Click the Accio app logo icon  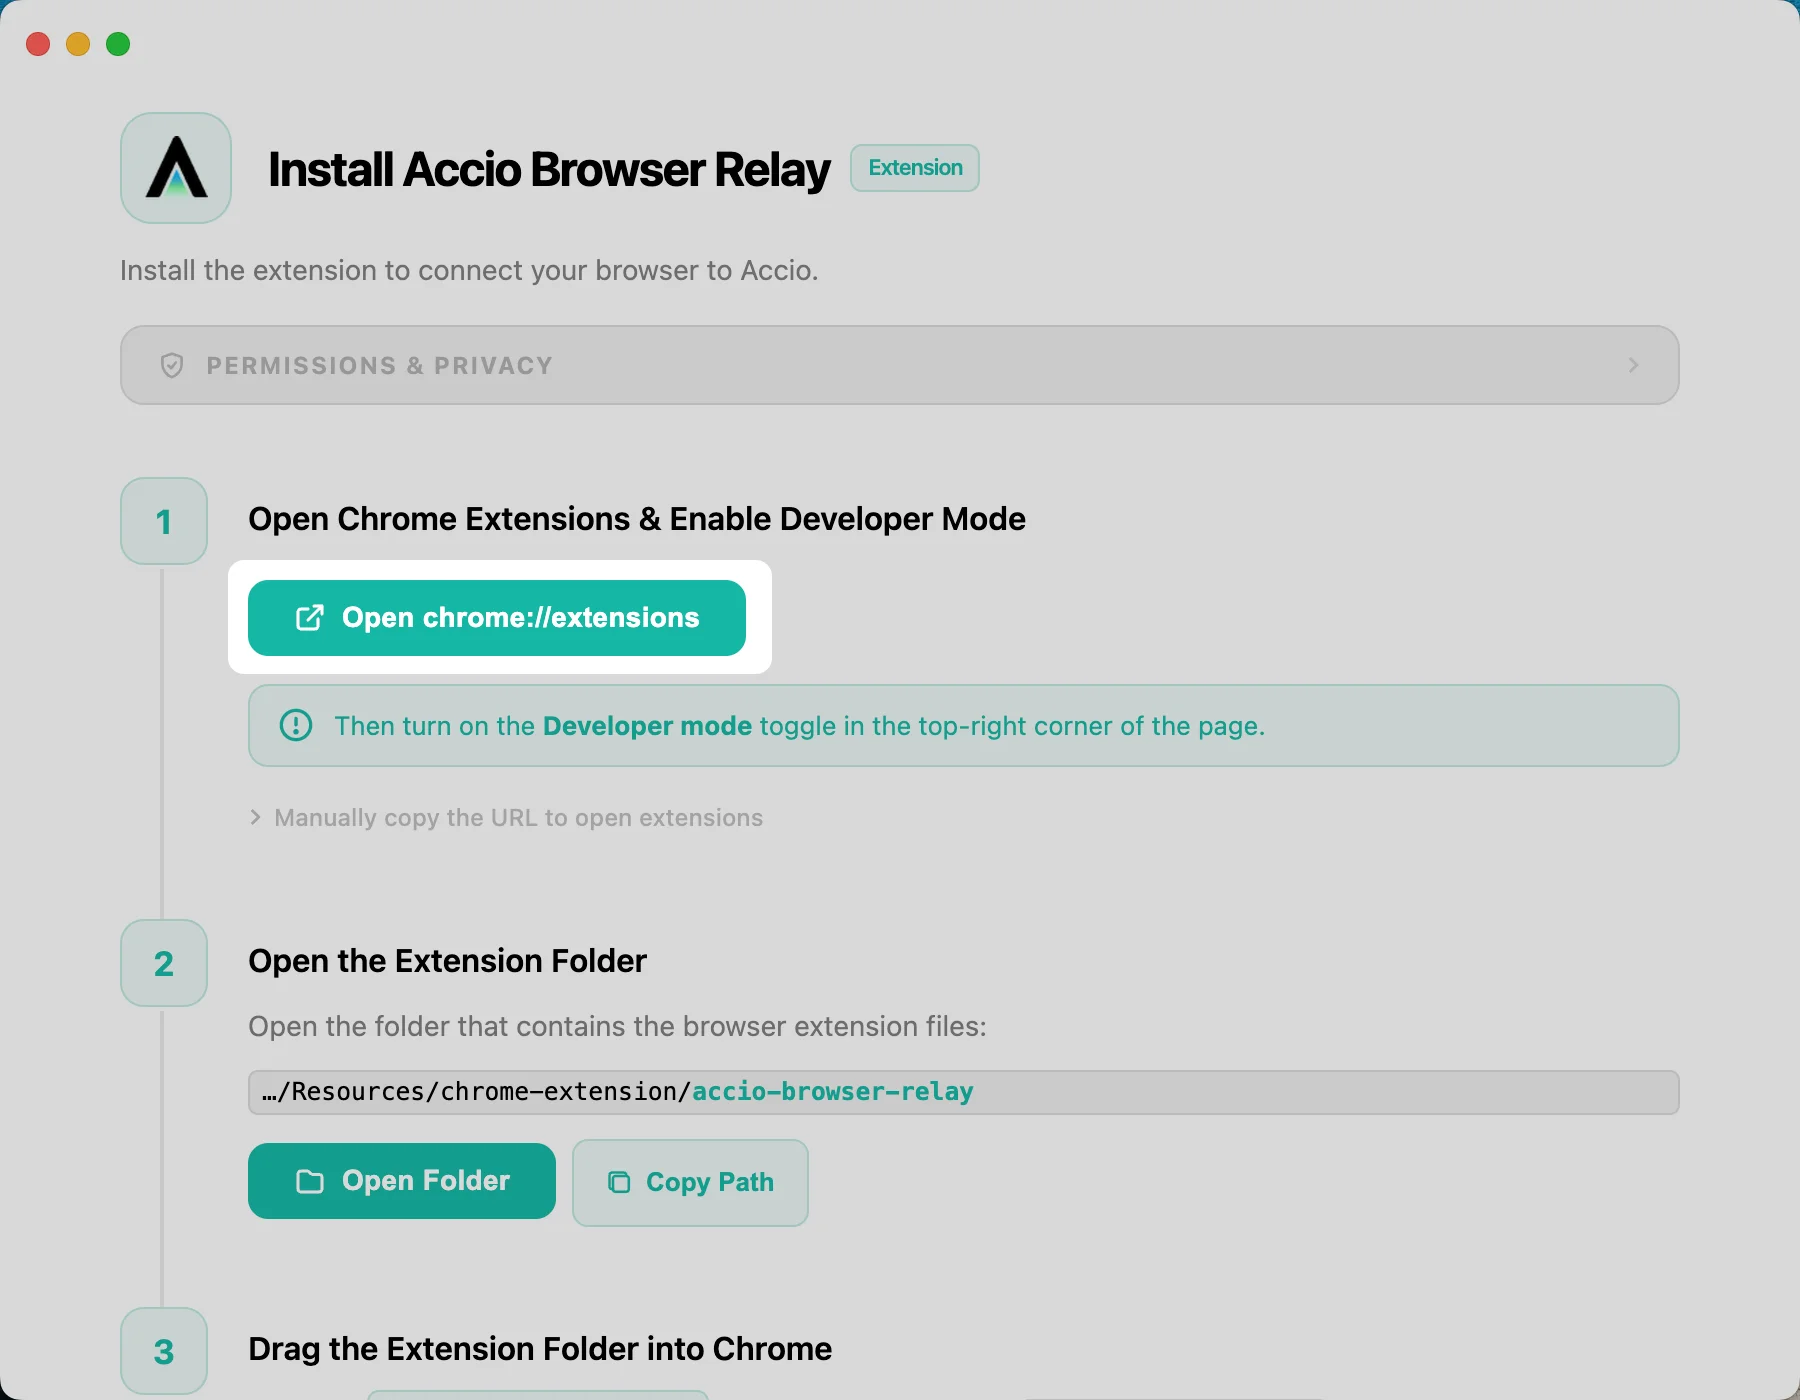point(176,168)
